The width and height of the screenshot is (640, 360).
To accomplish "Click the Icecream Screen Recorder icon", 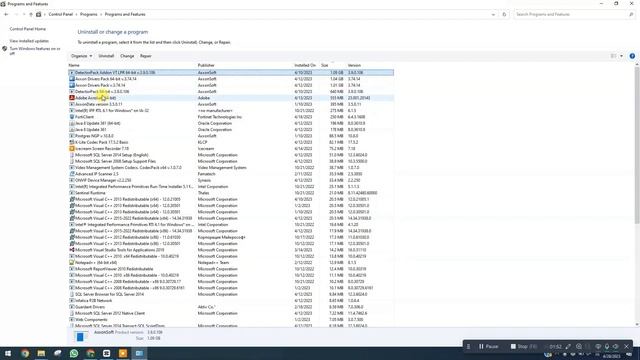I will (x=72, y=149).
